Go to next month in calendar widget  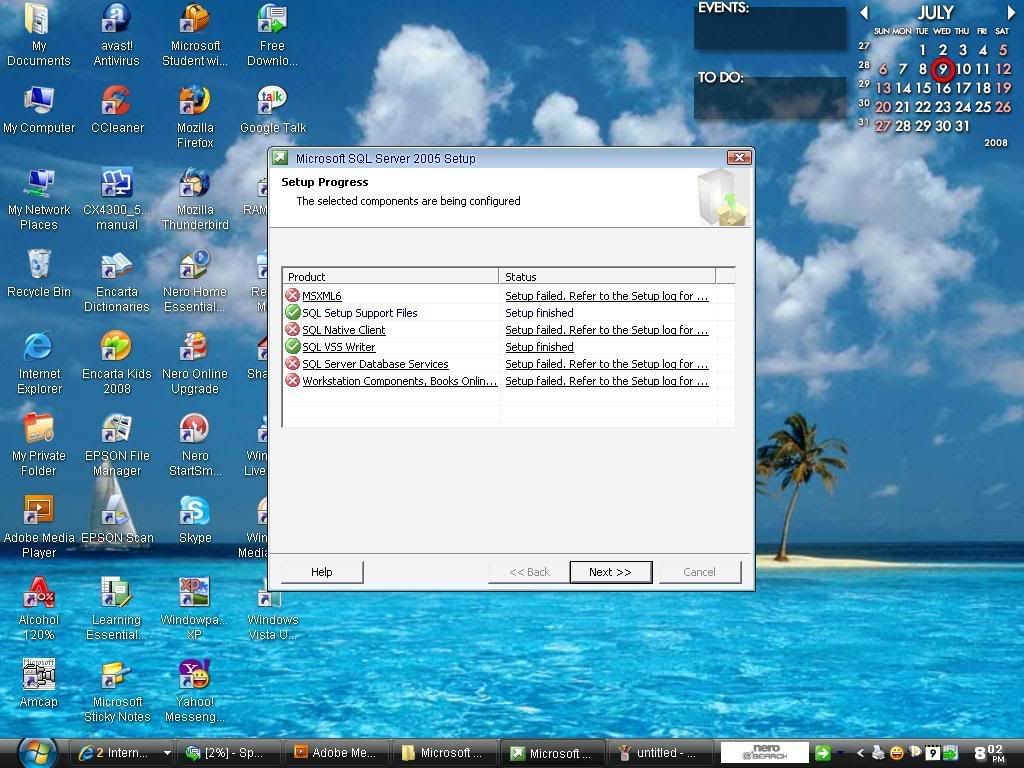pyautogui.click(x=1010, y=13)
